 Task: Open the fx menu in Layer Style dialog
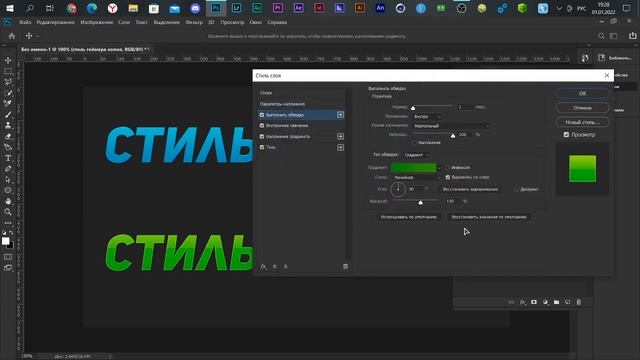point(264,267)
